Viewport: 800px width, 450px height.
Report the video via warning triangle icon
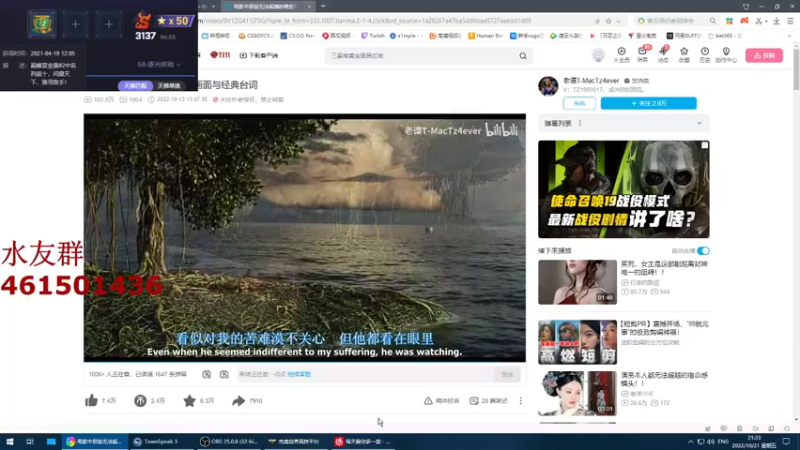coord(428,401)
